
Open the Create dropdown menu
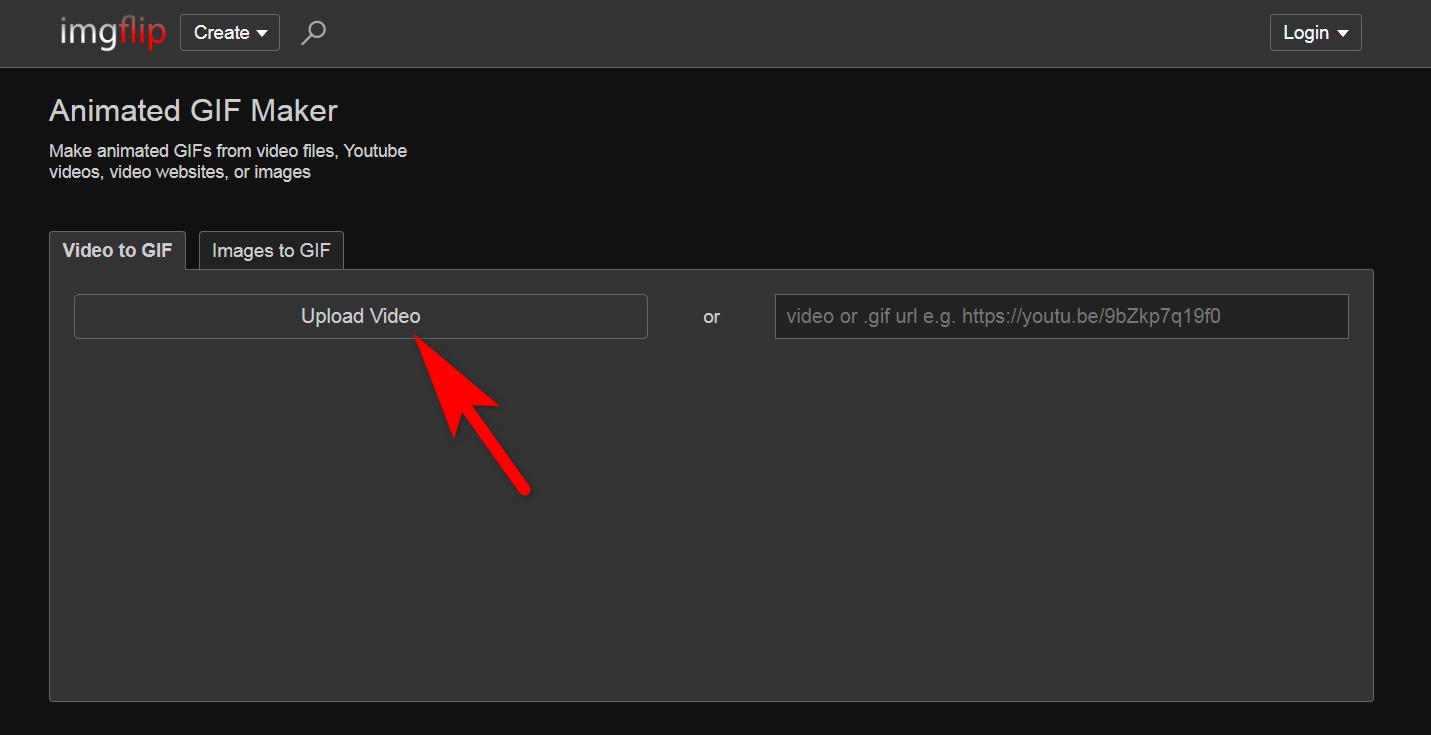[230, 33]
